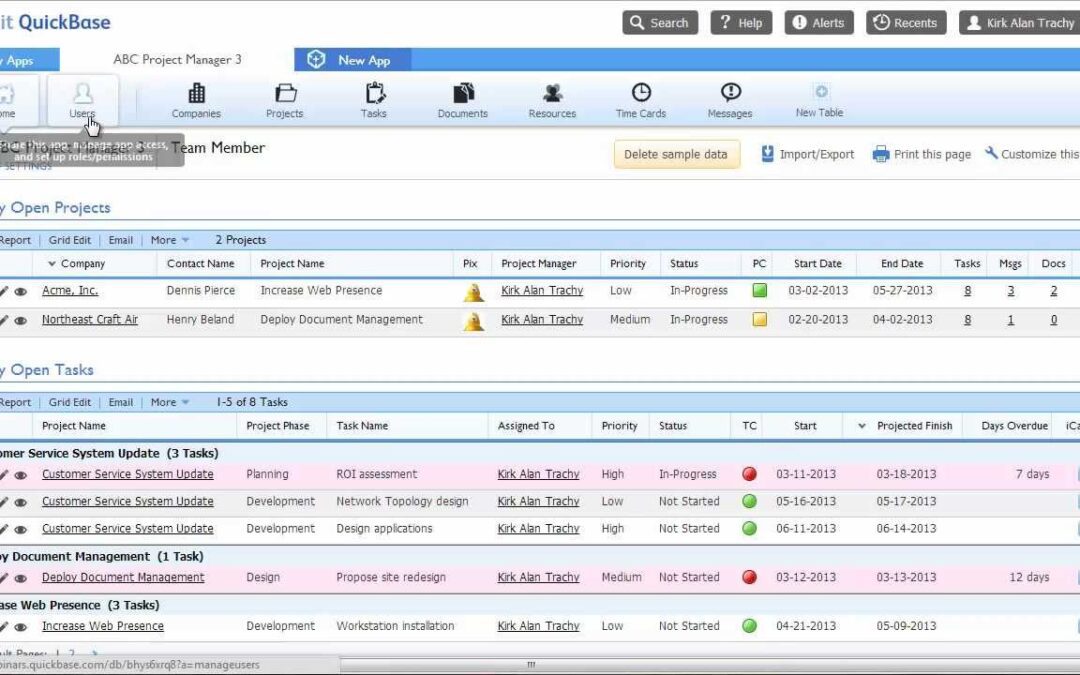
Task: Click the Assigned To column header
Action: (526, 426)
